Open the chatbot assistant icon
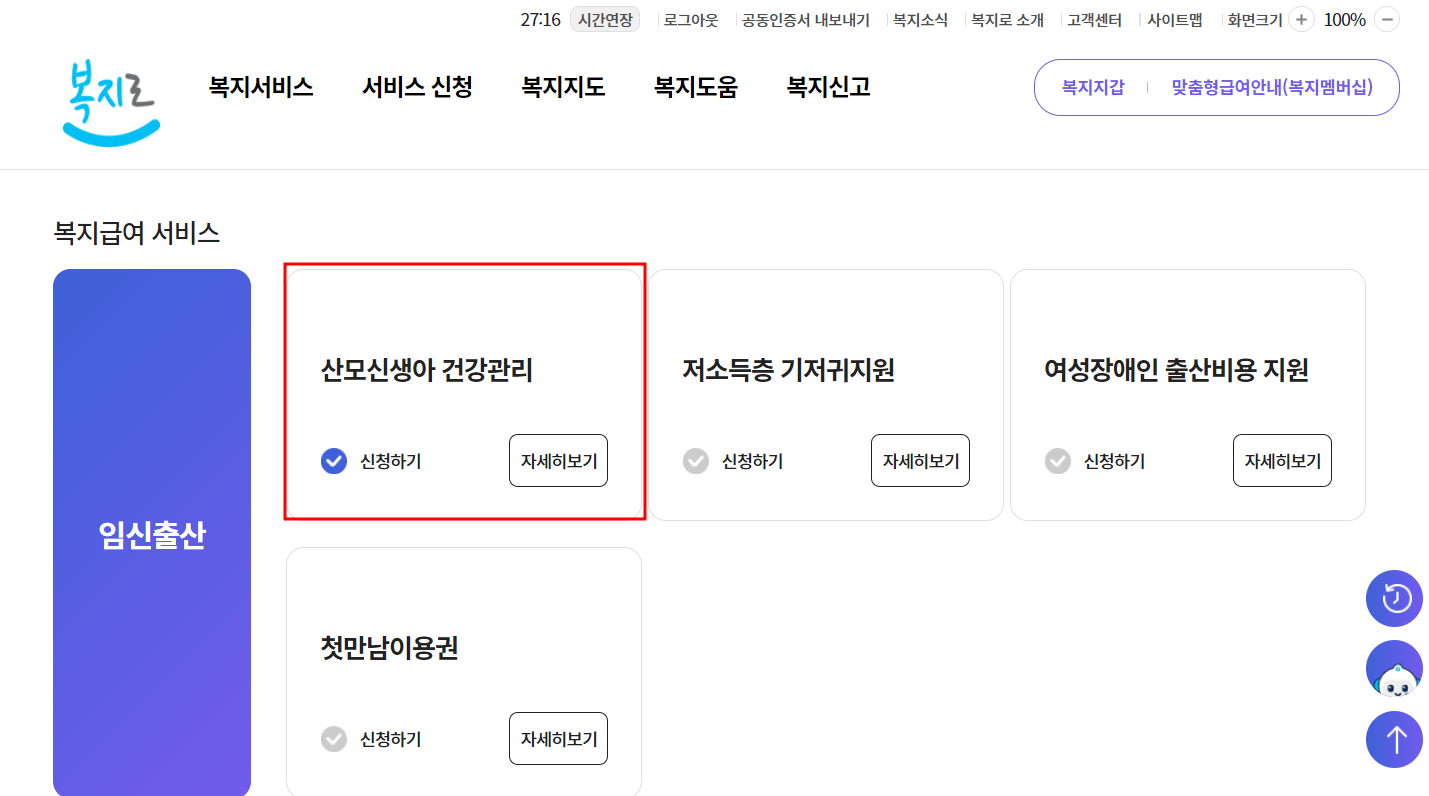This screenshot has width=1429, height=796. click(x=1394, y=668)
